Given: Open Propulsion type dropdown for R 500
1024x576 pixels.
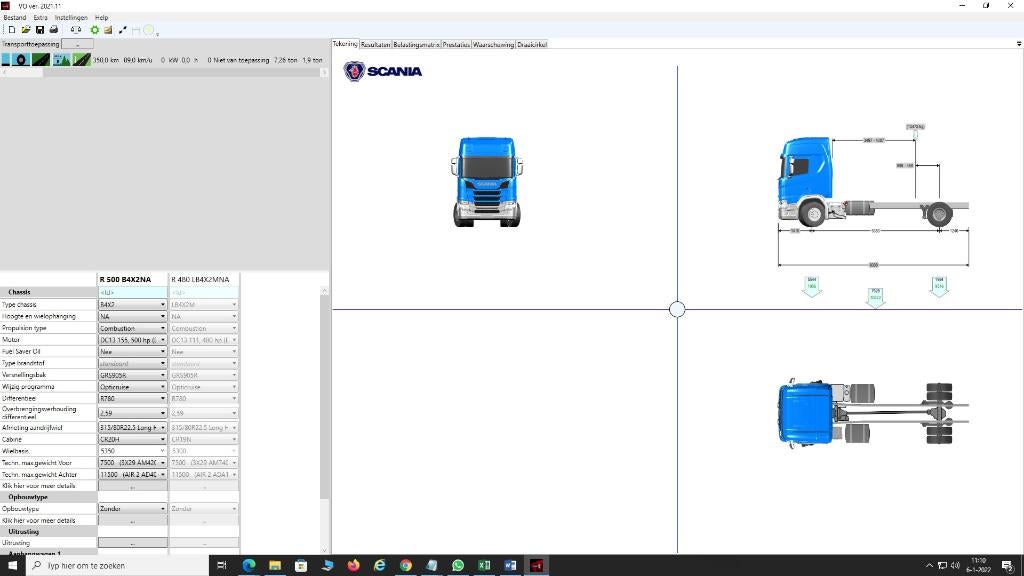Looking at the screenshot, I should 133,328.
